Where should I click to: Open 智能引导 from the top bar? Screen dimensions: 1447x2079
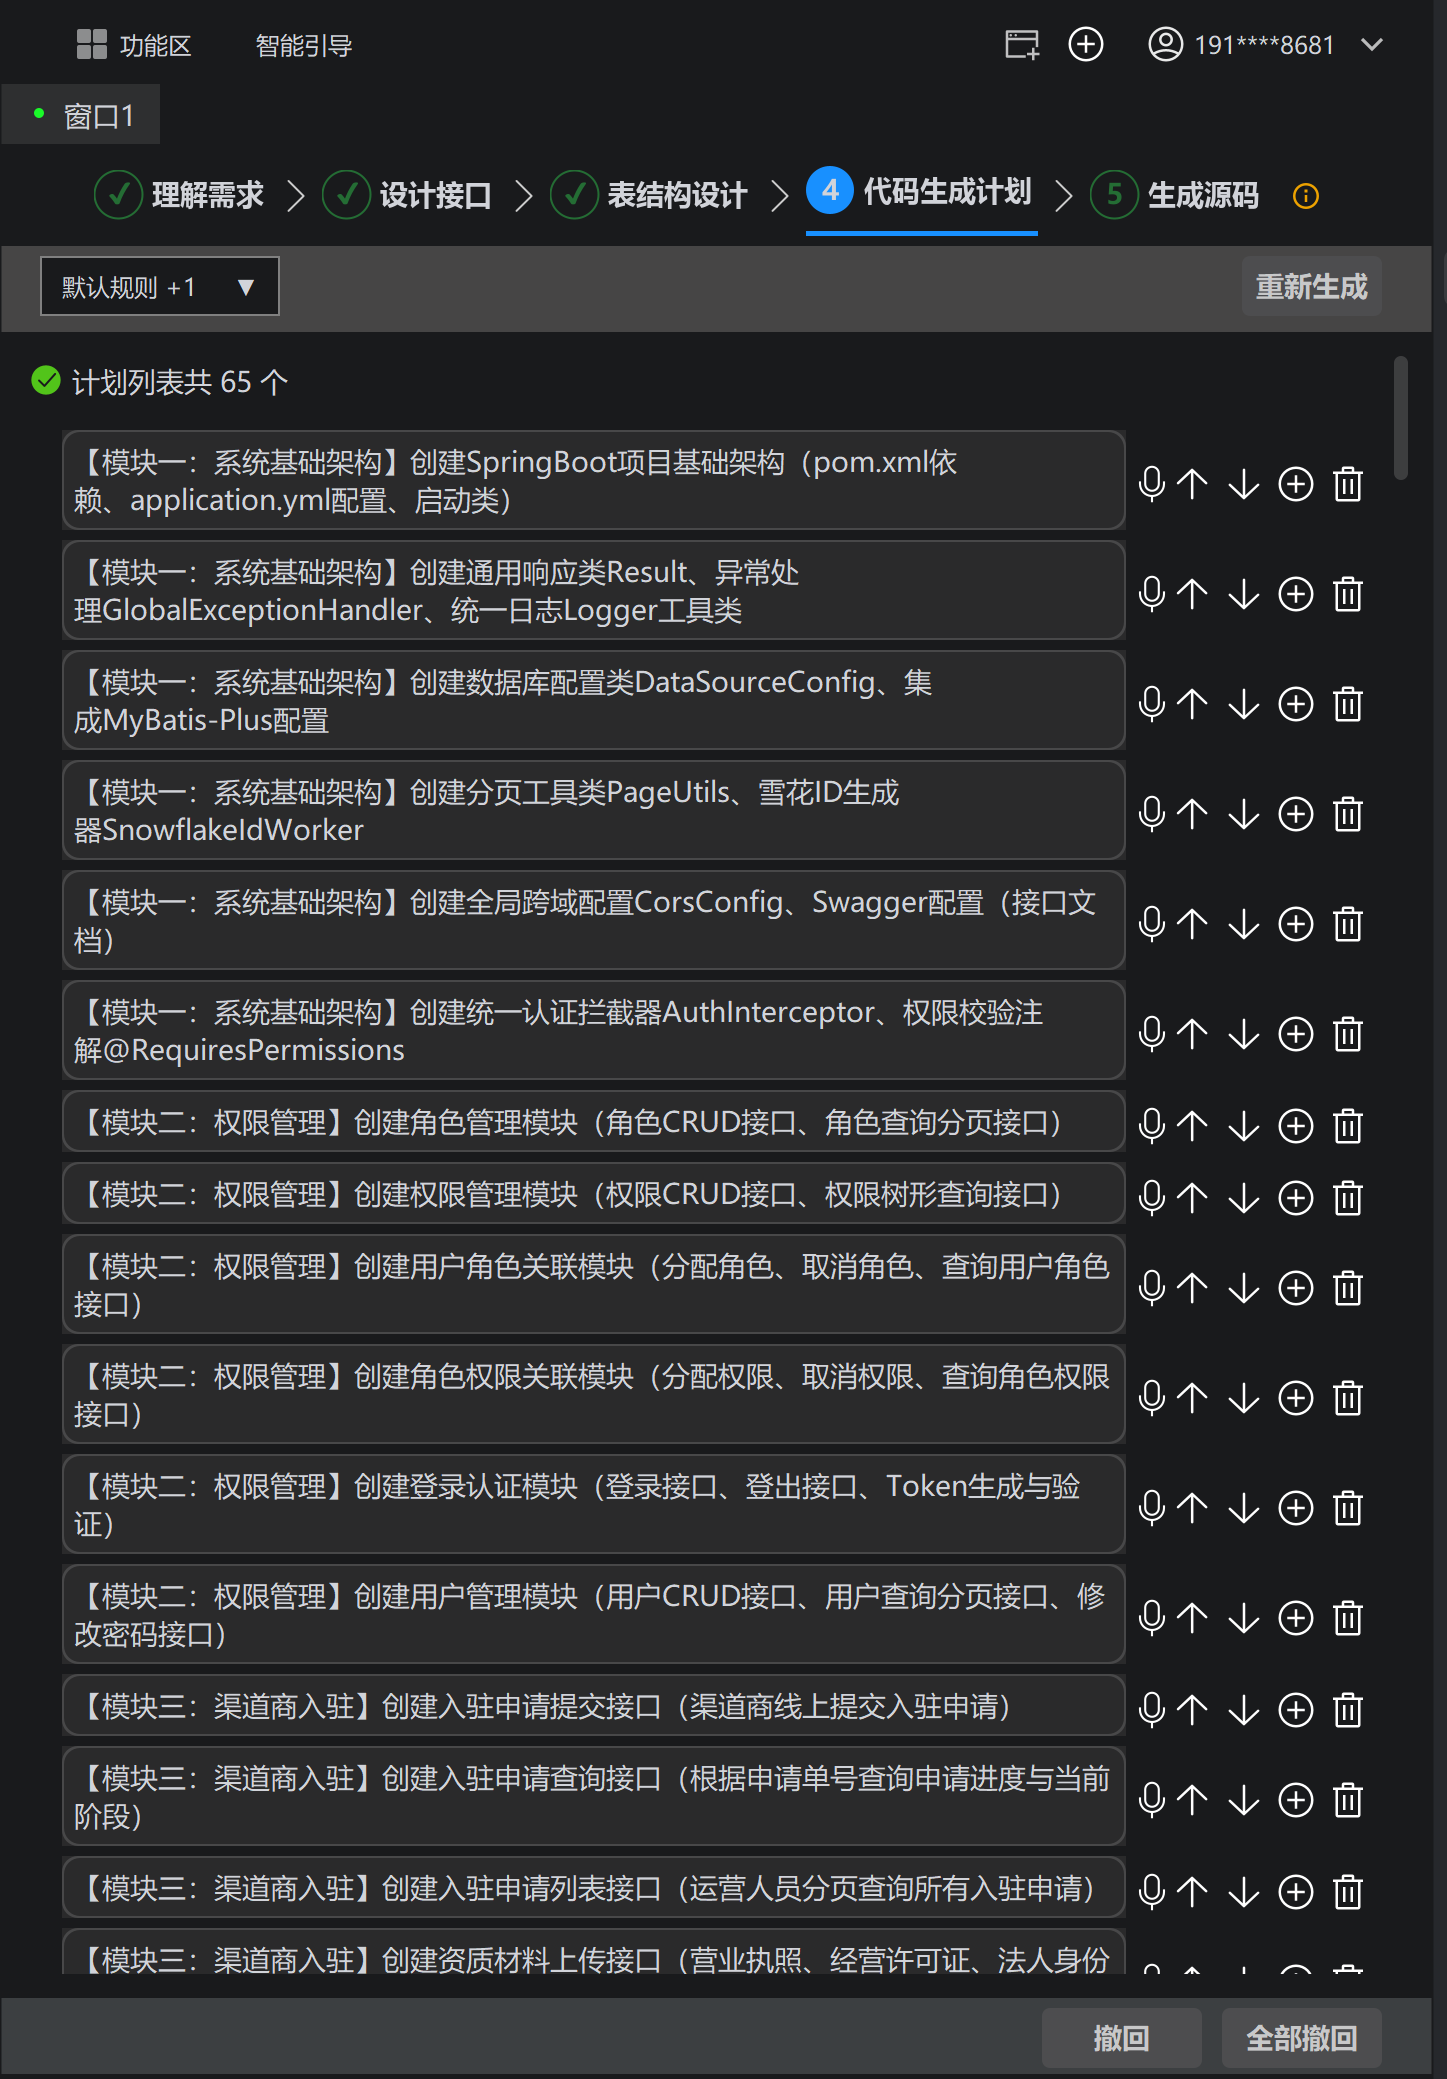(x=304, y=45)
